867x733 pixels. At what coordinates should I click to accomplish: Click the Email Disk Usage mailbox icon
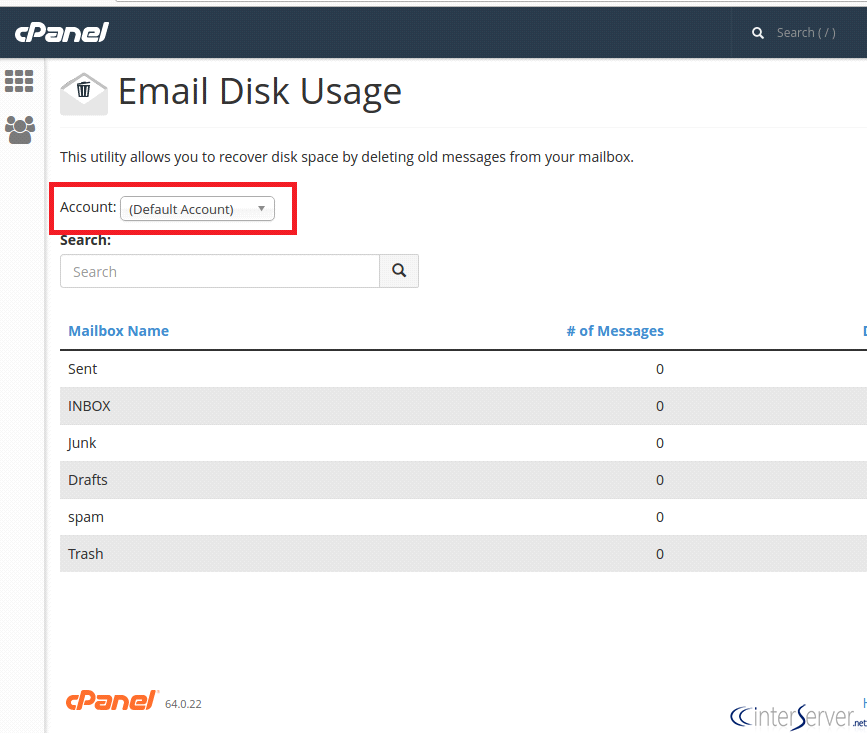pos(83,91)
